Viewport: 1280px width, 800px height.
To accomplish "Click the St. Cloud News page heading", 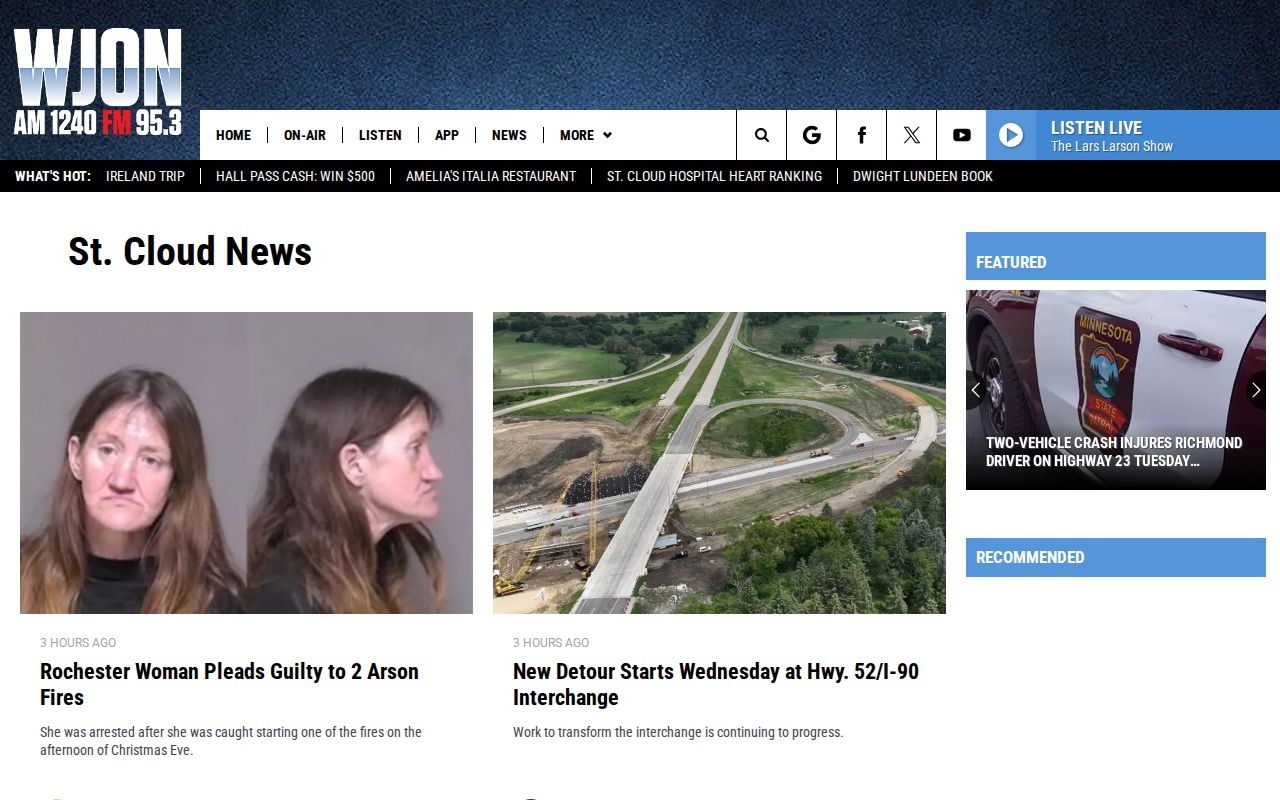I will coord(190,251).
